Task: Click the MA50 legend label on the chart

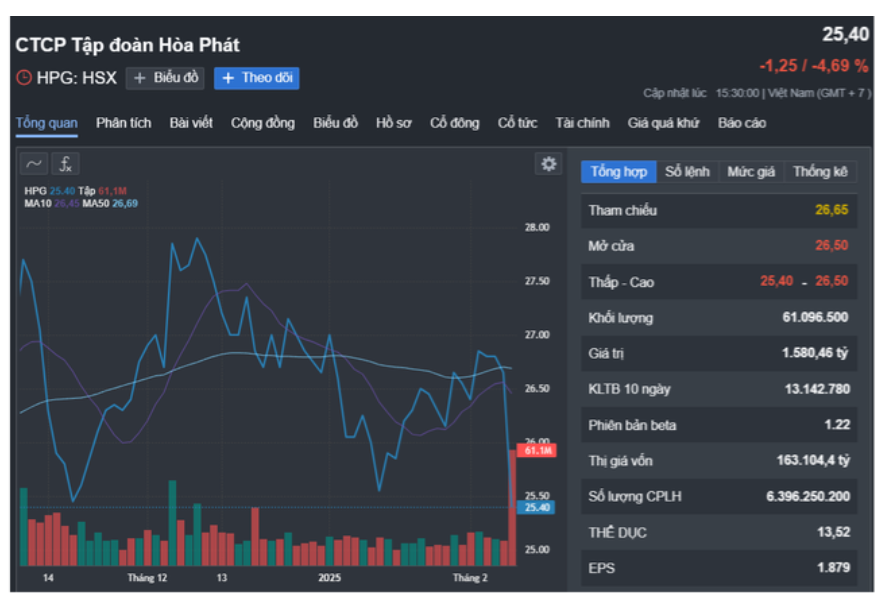Action: pos(96,203)
